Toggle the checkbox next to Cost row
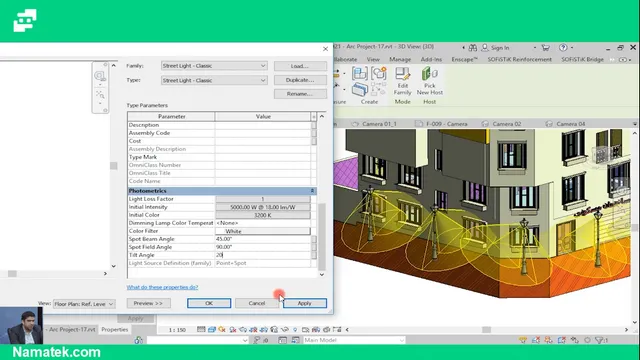 [313, 141]
